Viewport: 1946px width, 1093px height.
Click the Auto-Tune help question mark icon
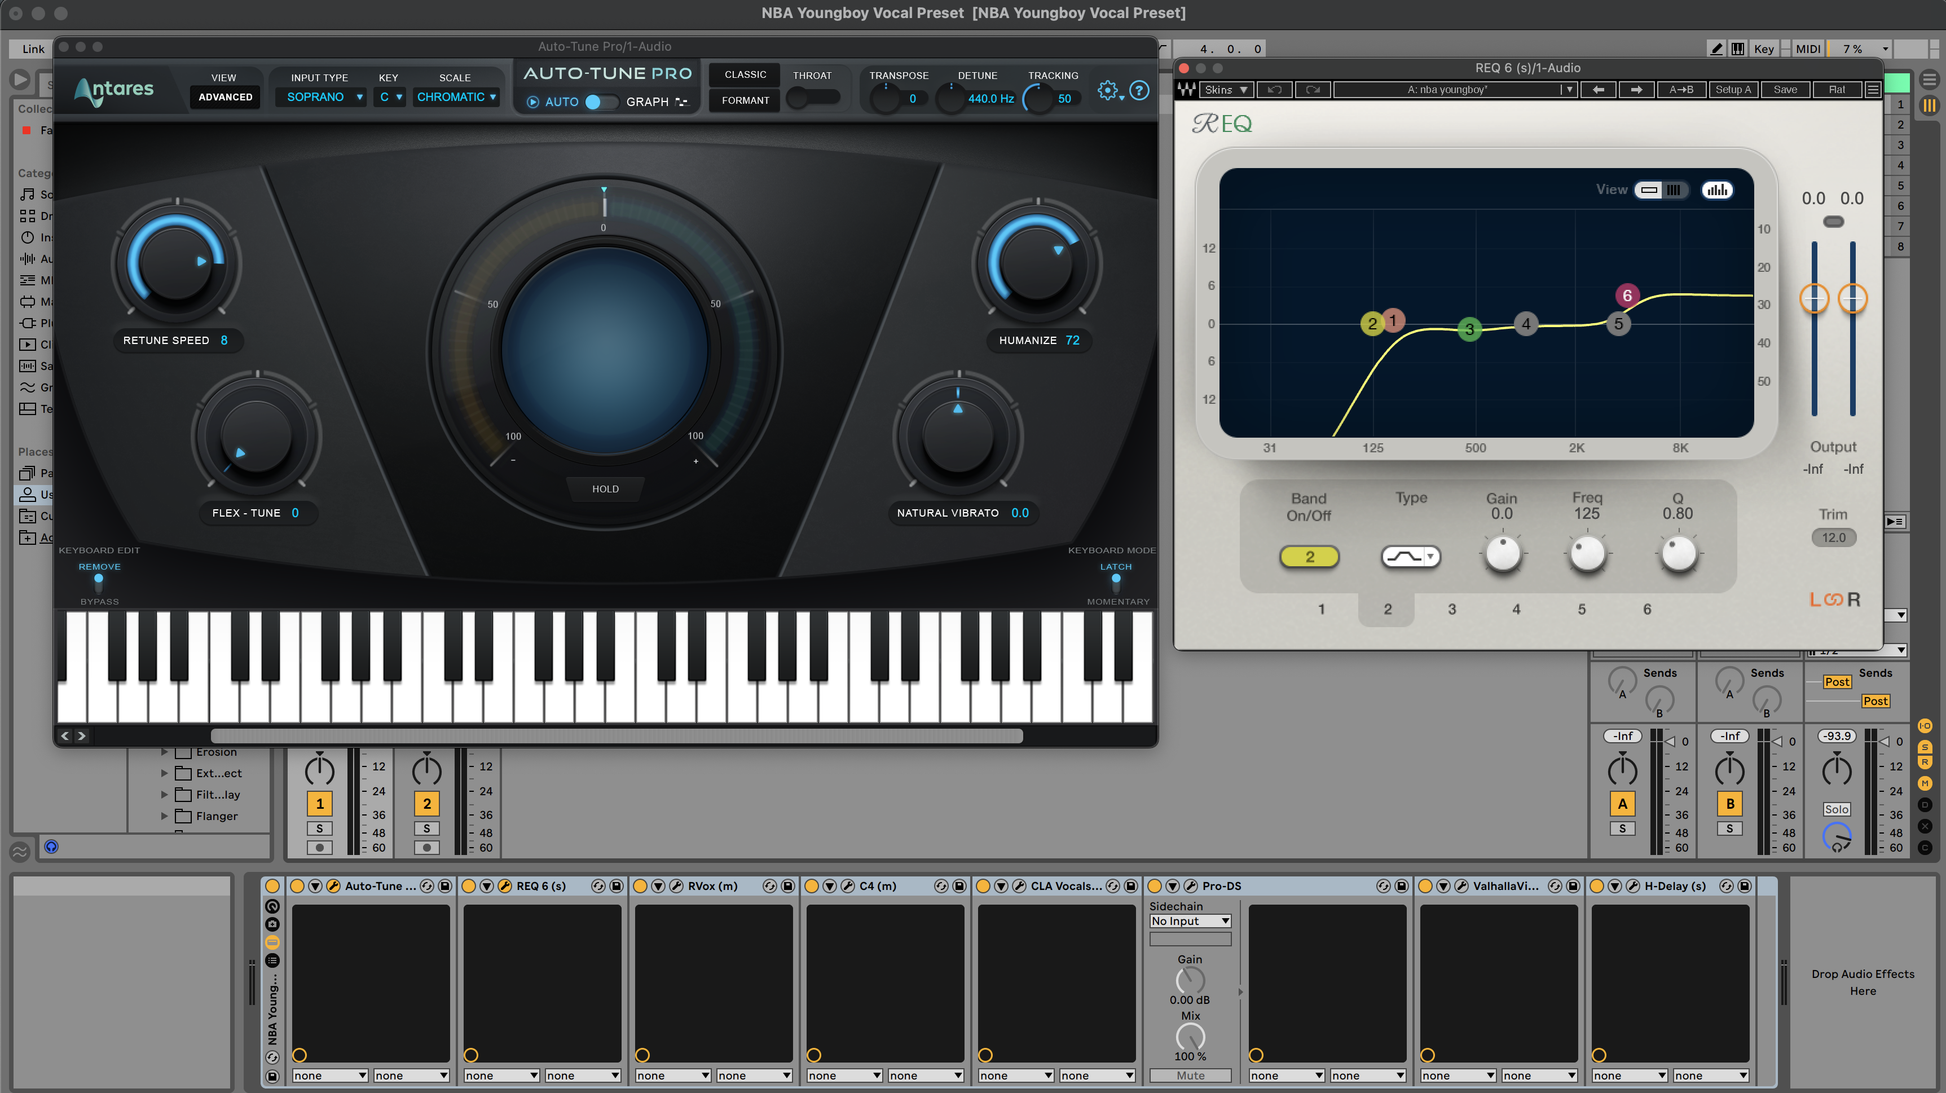tap(1139, 90)
